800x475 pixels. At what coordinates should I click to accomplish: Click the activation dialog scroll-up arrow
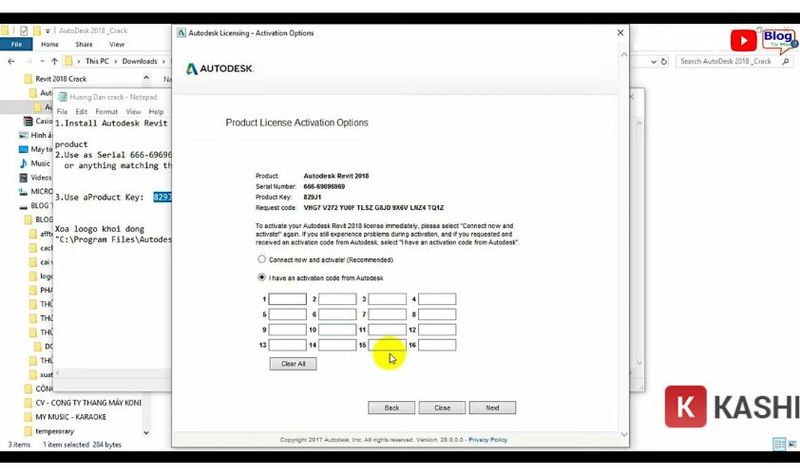tap(624, 55)
